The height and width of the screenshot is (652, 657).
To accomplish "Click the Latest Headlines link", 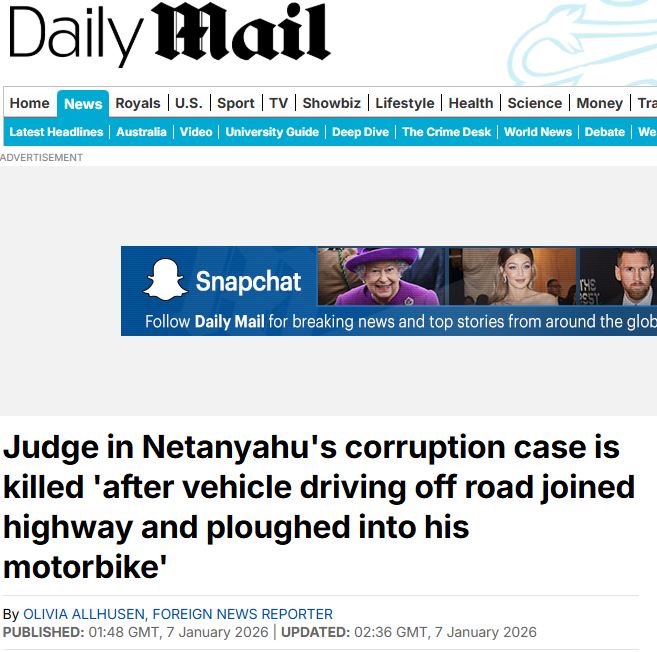I will pyautogui.click(x=56, y=132).
